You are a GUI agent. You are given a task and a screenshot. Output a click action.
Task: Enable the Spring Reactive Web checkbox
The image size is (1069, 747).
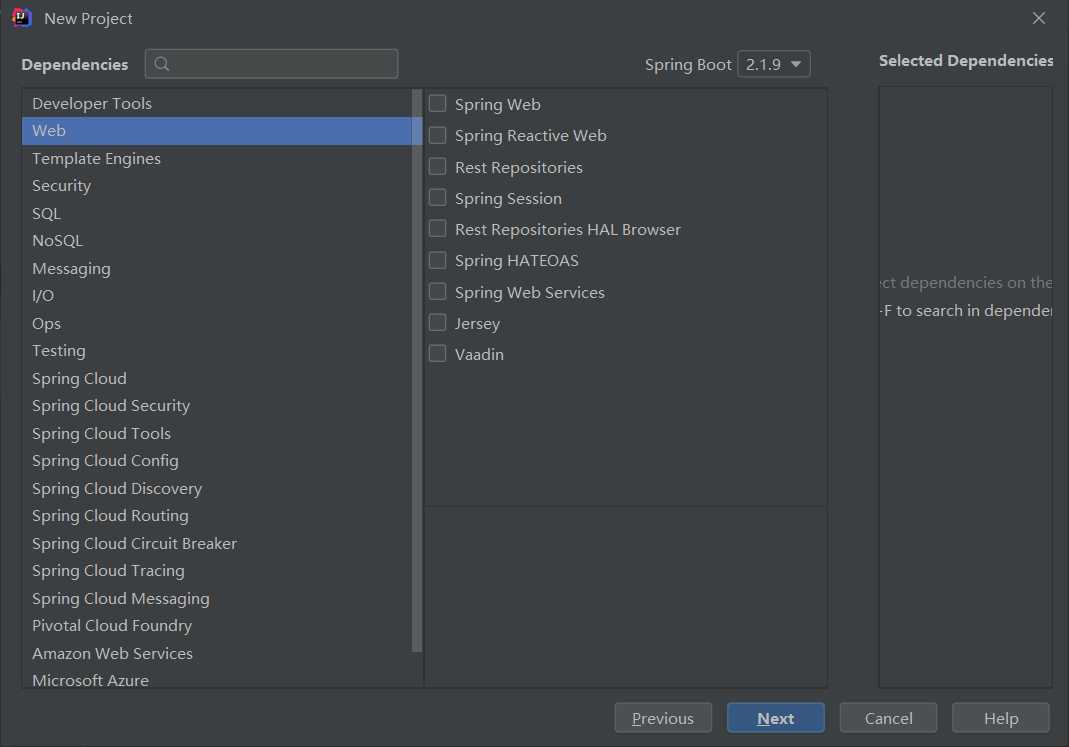coord(438,135)
